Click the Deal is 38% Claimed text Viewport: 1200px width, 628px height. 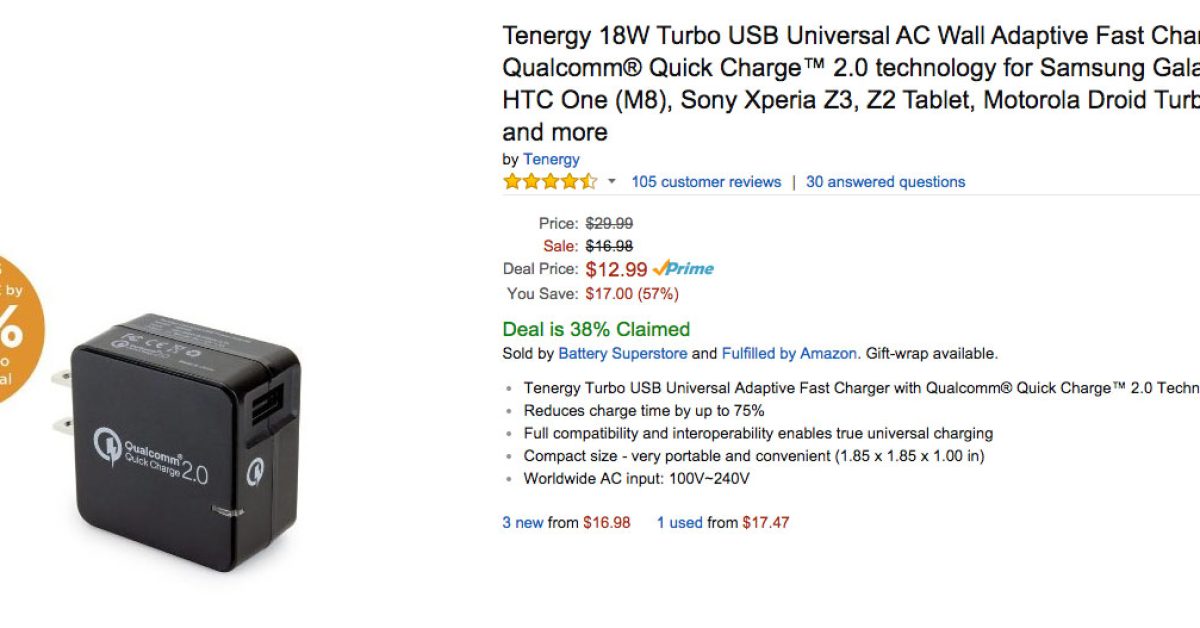coord(596,329)
